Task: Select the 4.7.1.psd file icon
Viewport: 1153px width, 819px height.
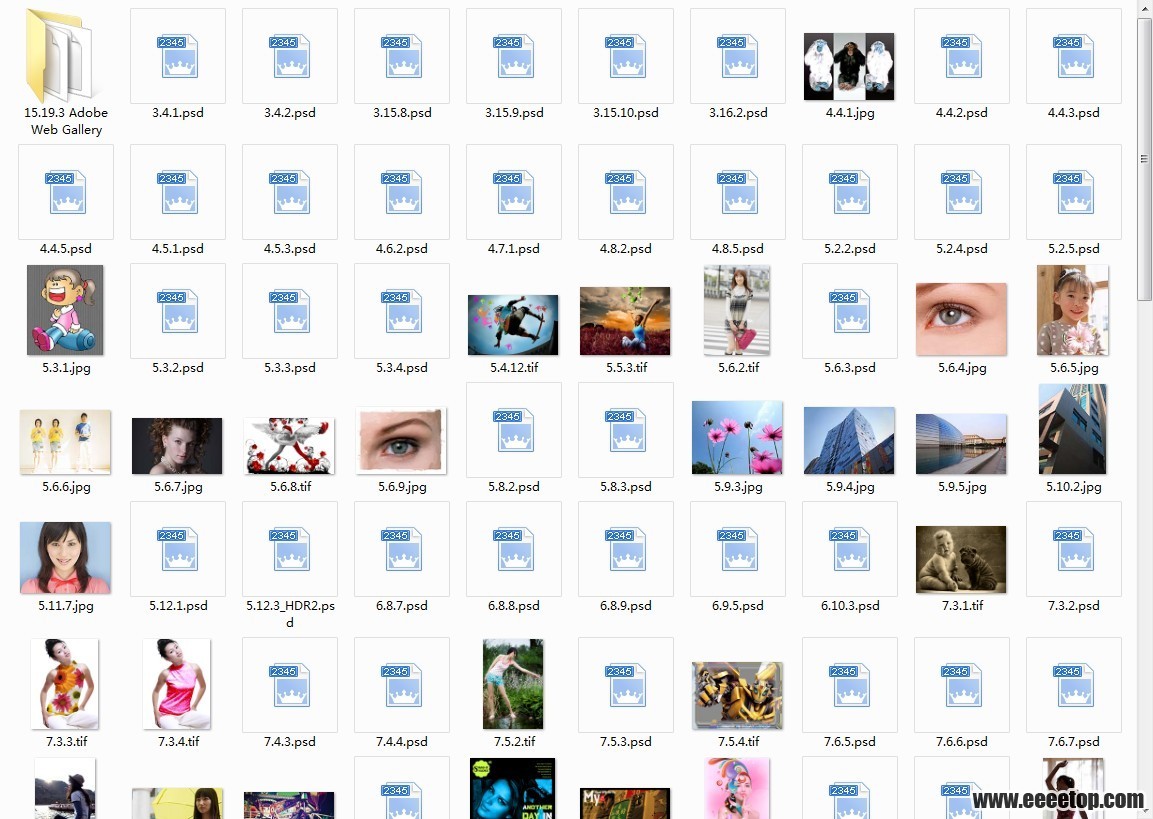Action: 514,192
